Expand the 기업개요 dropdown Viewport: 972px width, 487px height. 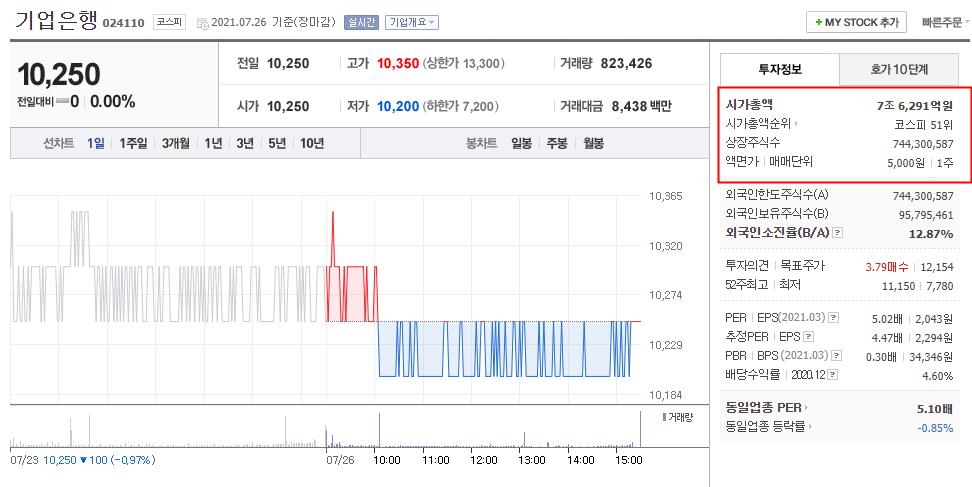412,22
